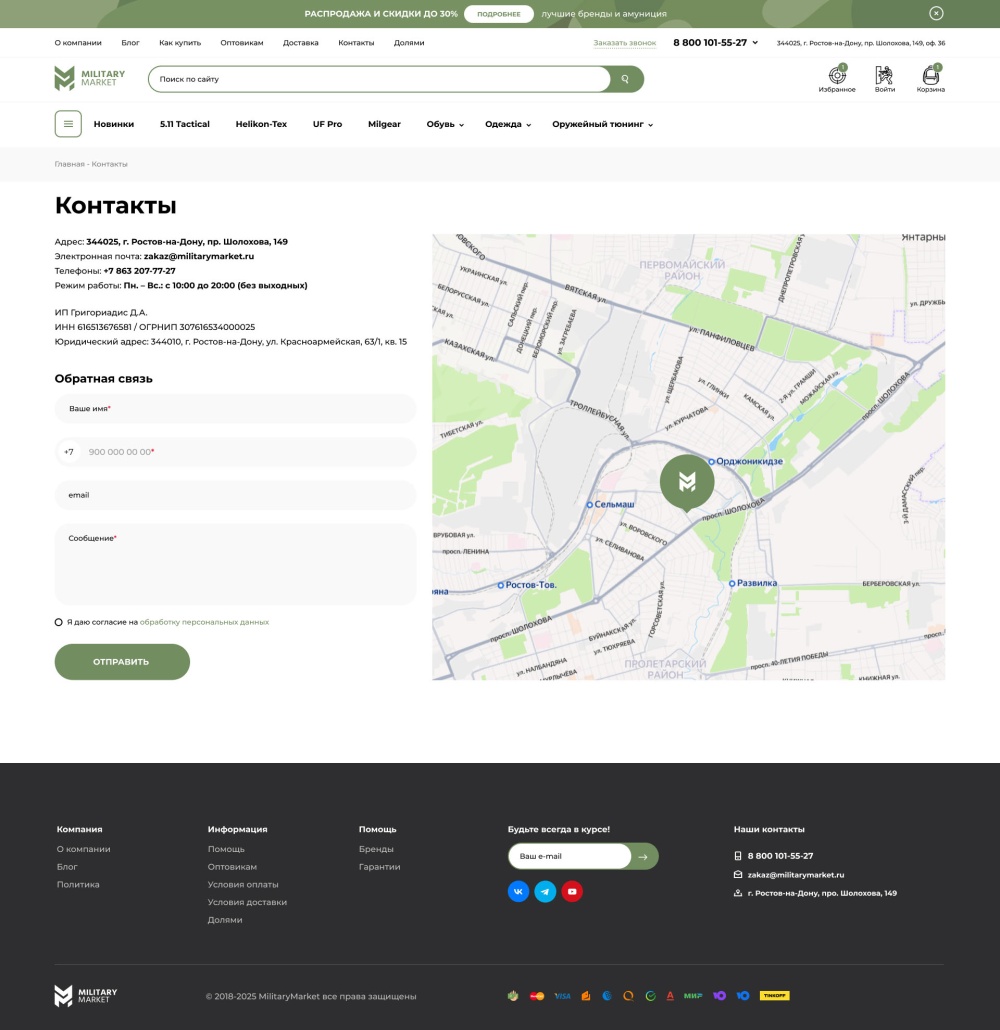Click the search magnifier button
The height and width of the screenshot is (1030, 1000).
(626, 79)
